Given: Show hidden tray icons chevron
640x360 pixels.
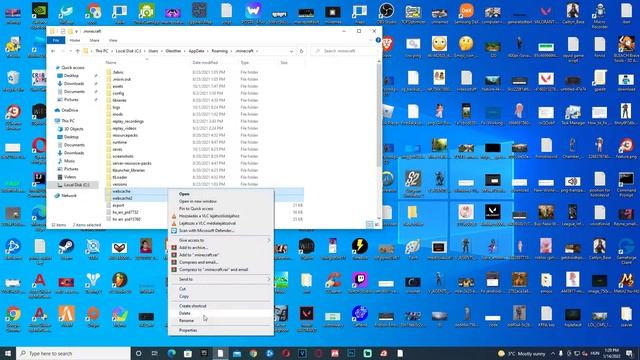Looking at the screenshot, I should point(553,353).
